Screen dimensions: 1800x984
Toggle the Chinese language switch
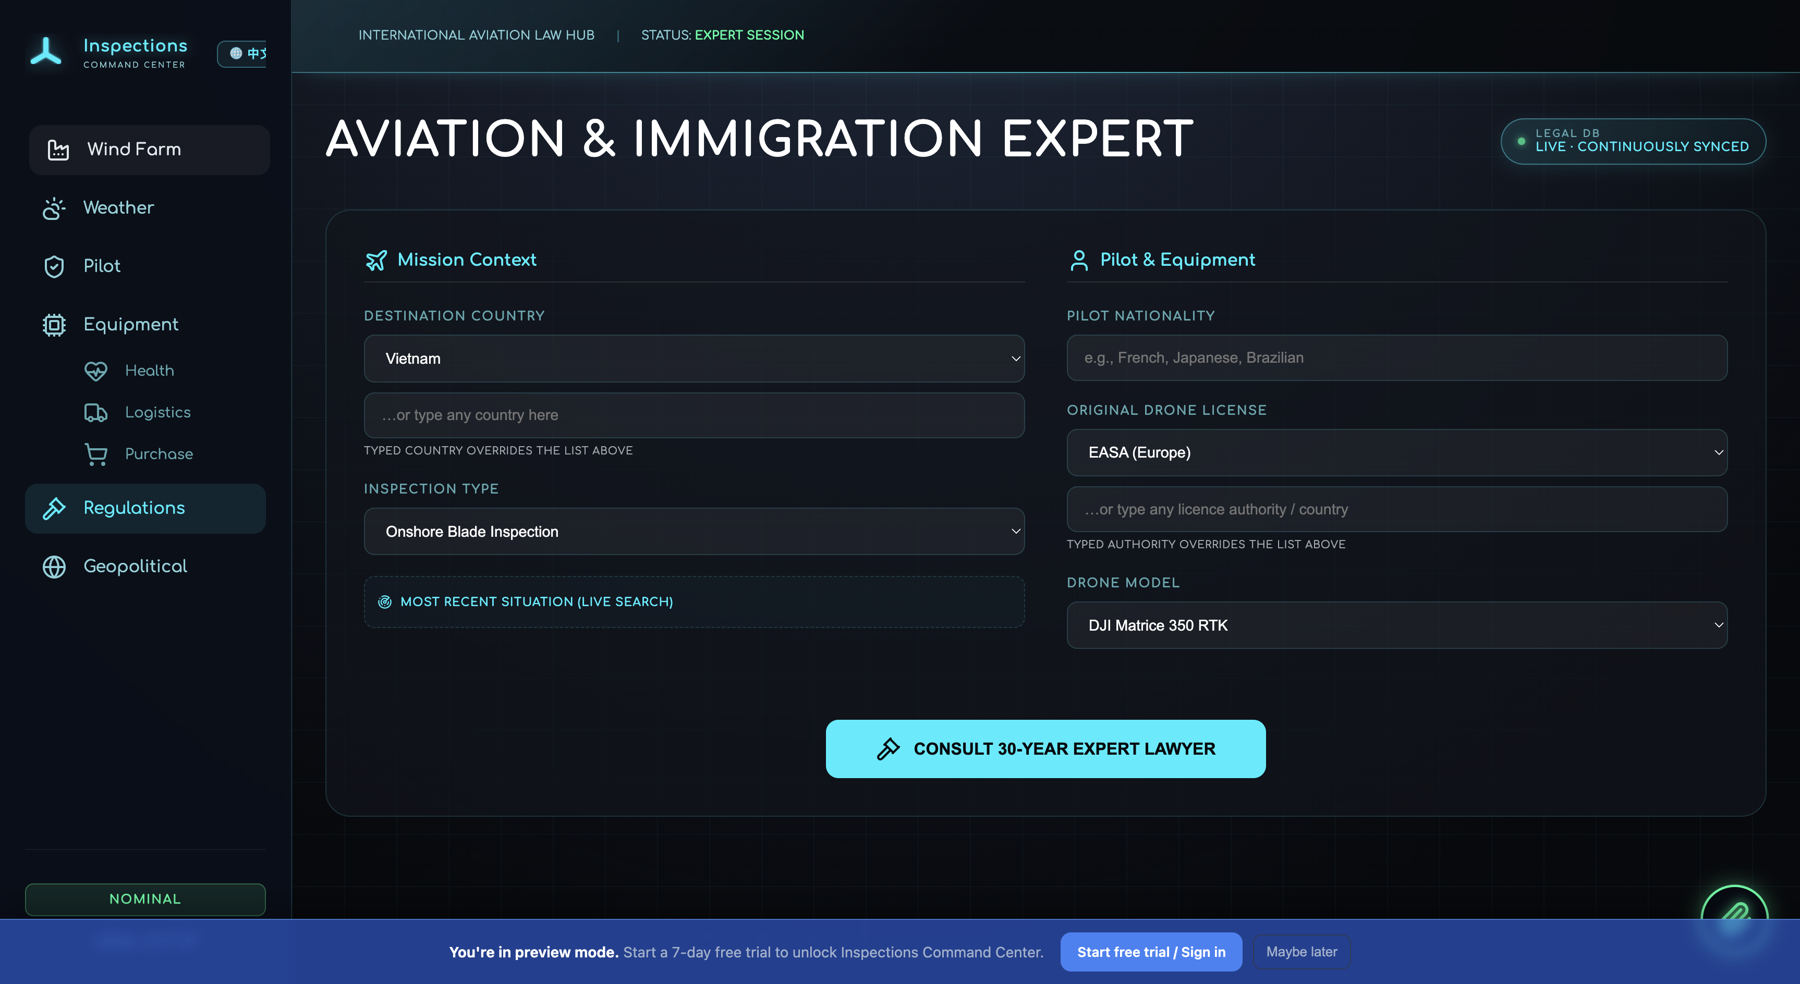point(242,53)
